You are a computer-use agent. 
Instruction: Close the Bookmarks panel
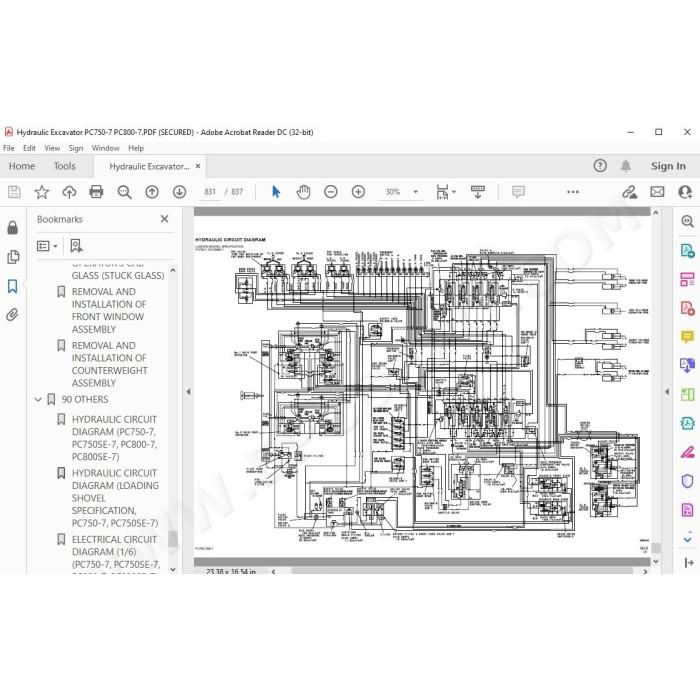point(164,219)
